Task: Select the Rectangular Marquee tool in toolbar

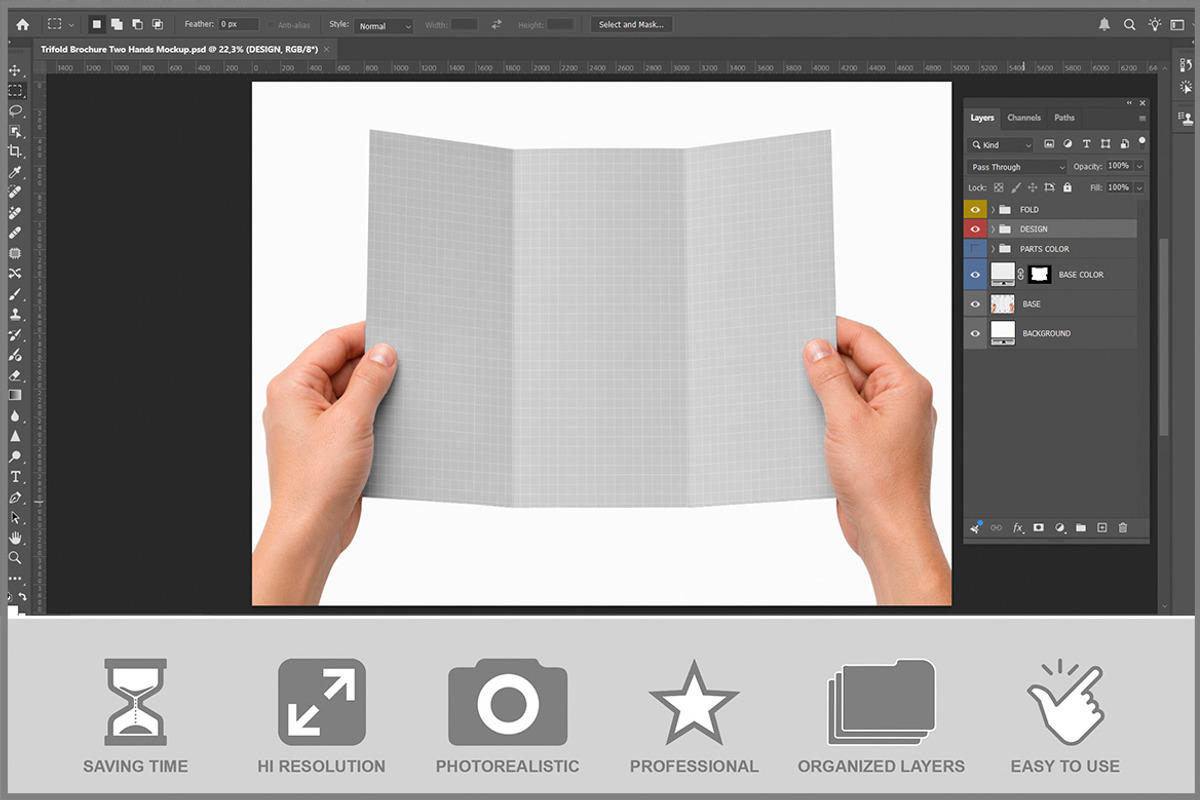Action: pyautogui.click(x=15, y=90)
